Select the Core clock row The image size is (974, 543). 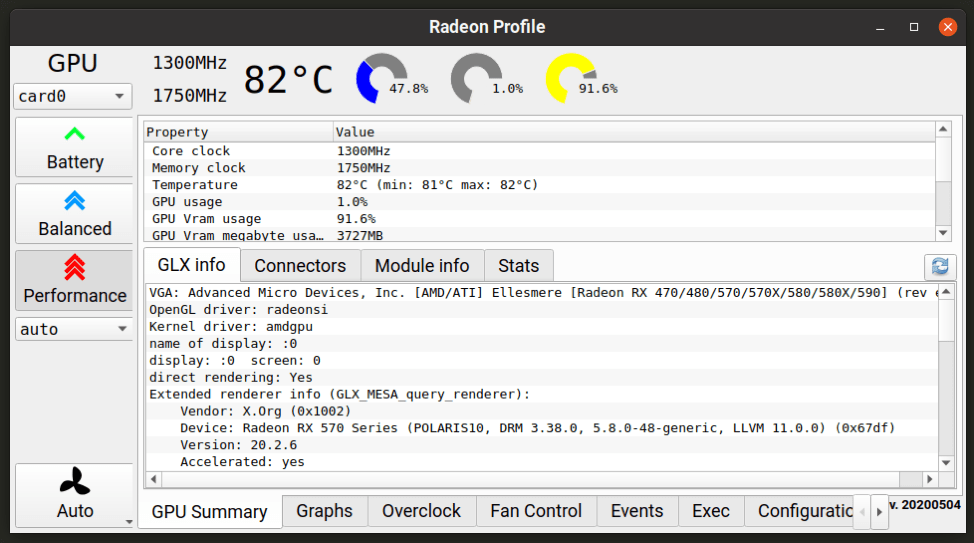[x=539, y=151]
